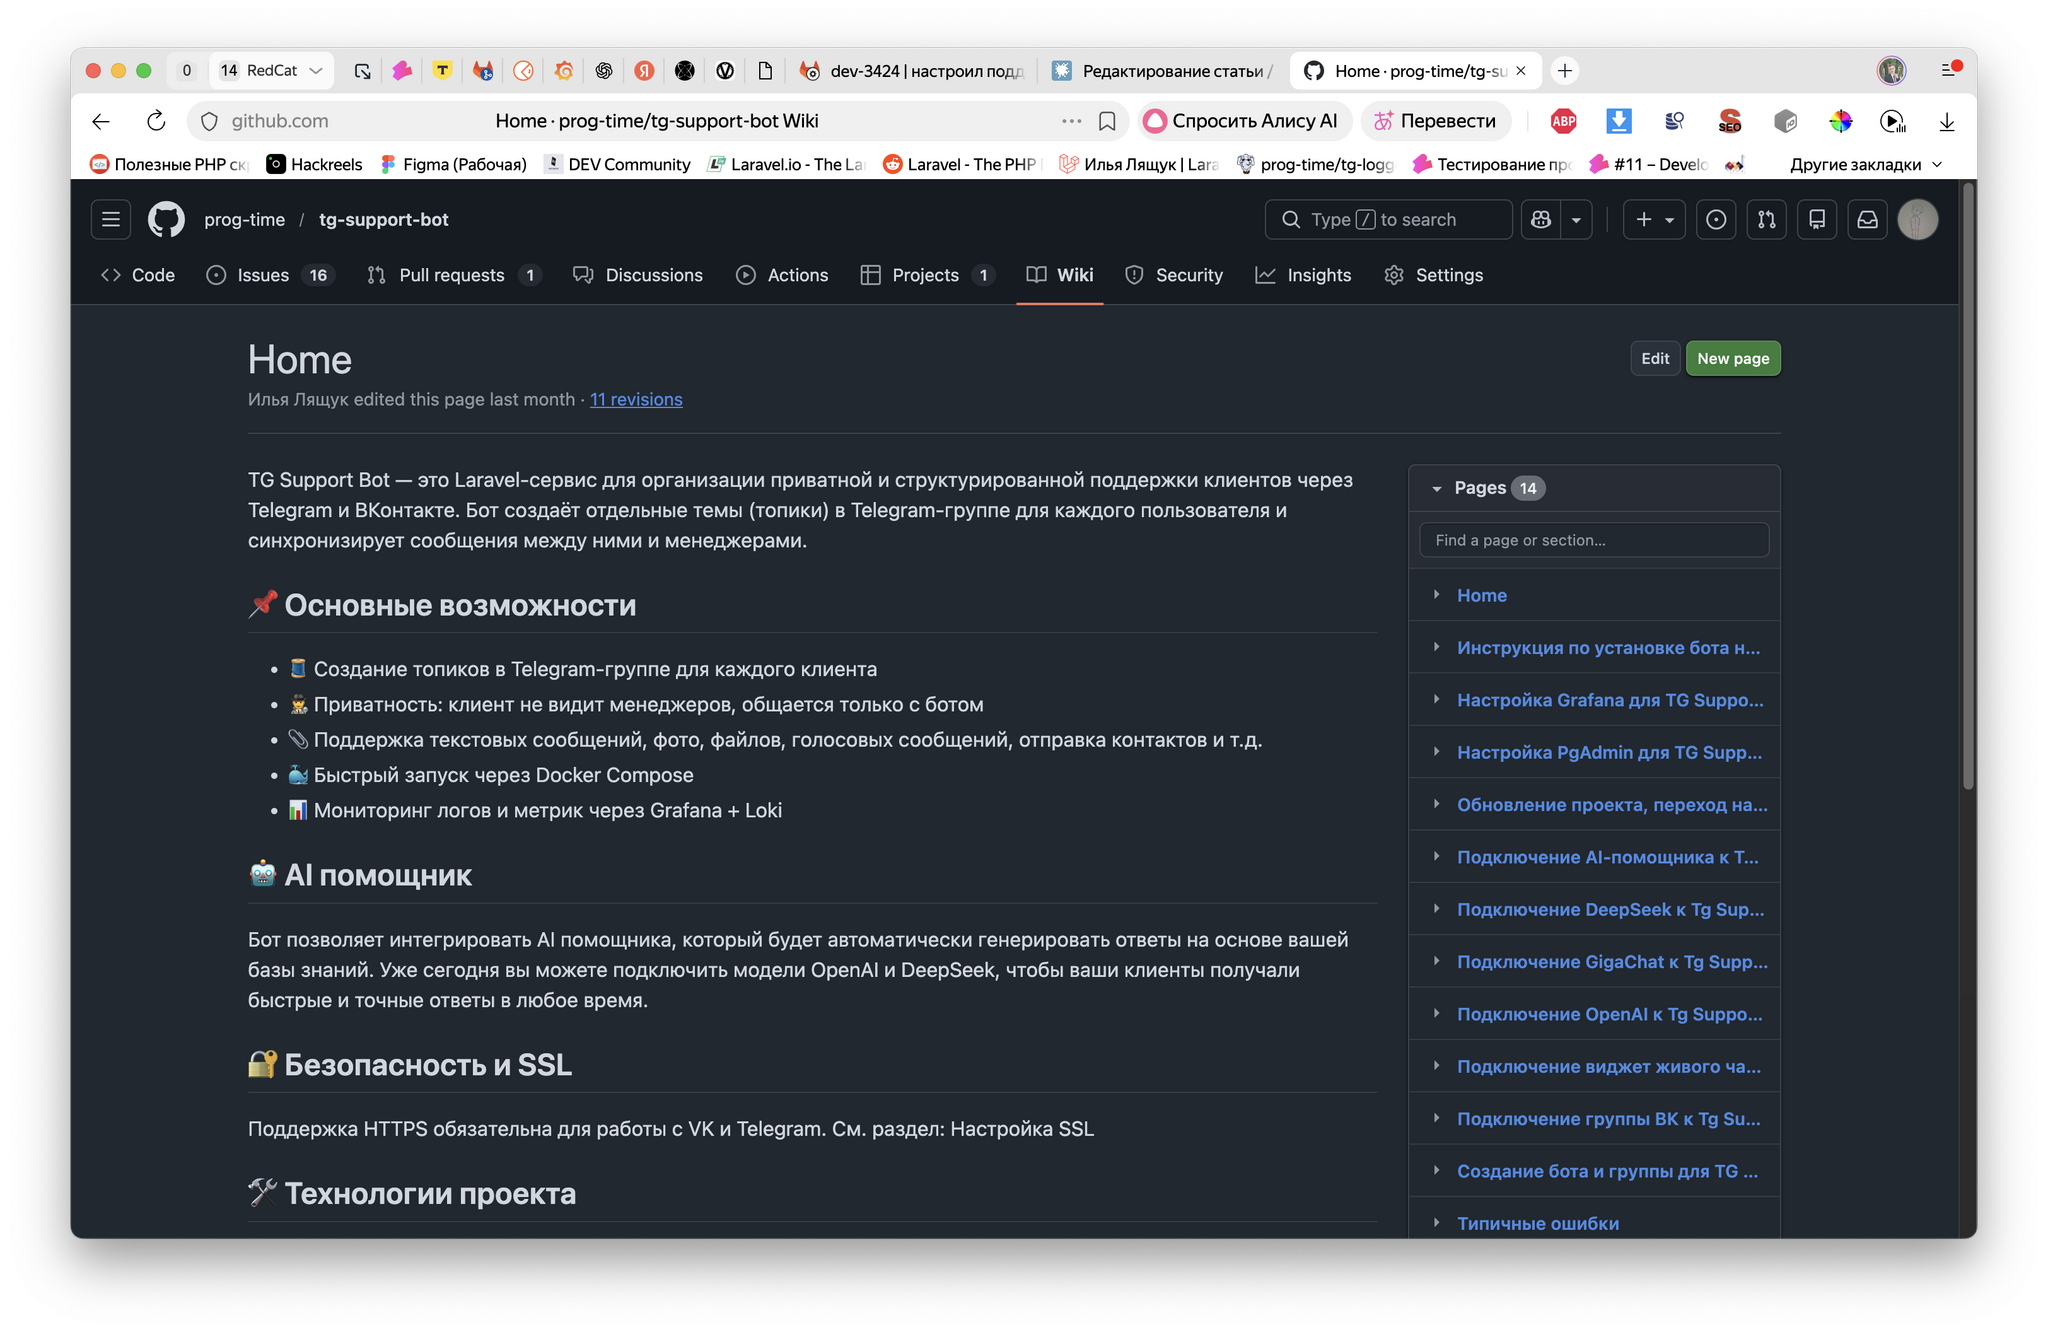Click the AdBlock Plus extension icon
The height and width of the screenshot is (1332, 2048).
(1563, 121)
